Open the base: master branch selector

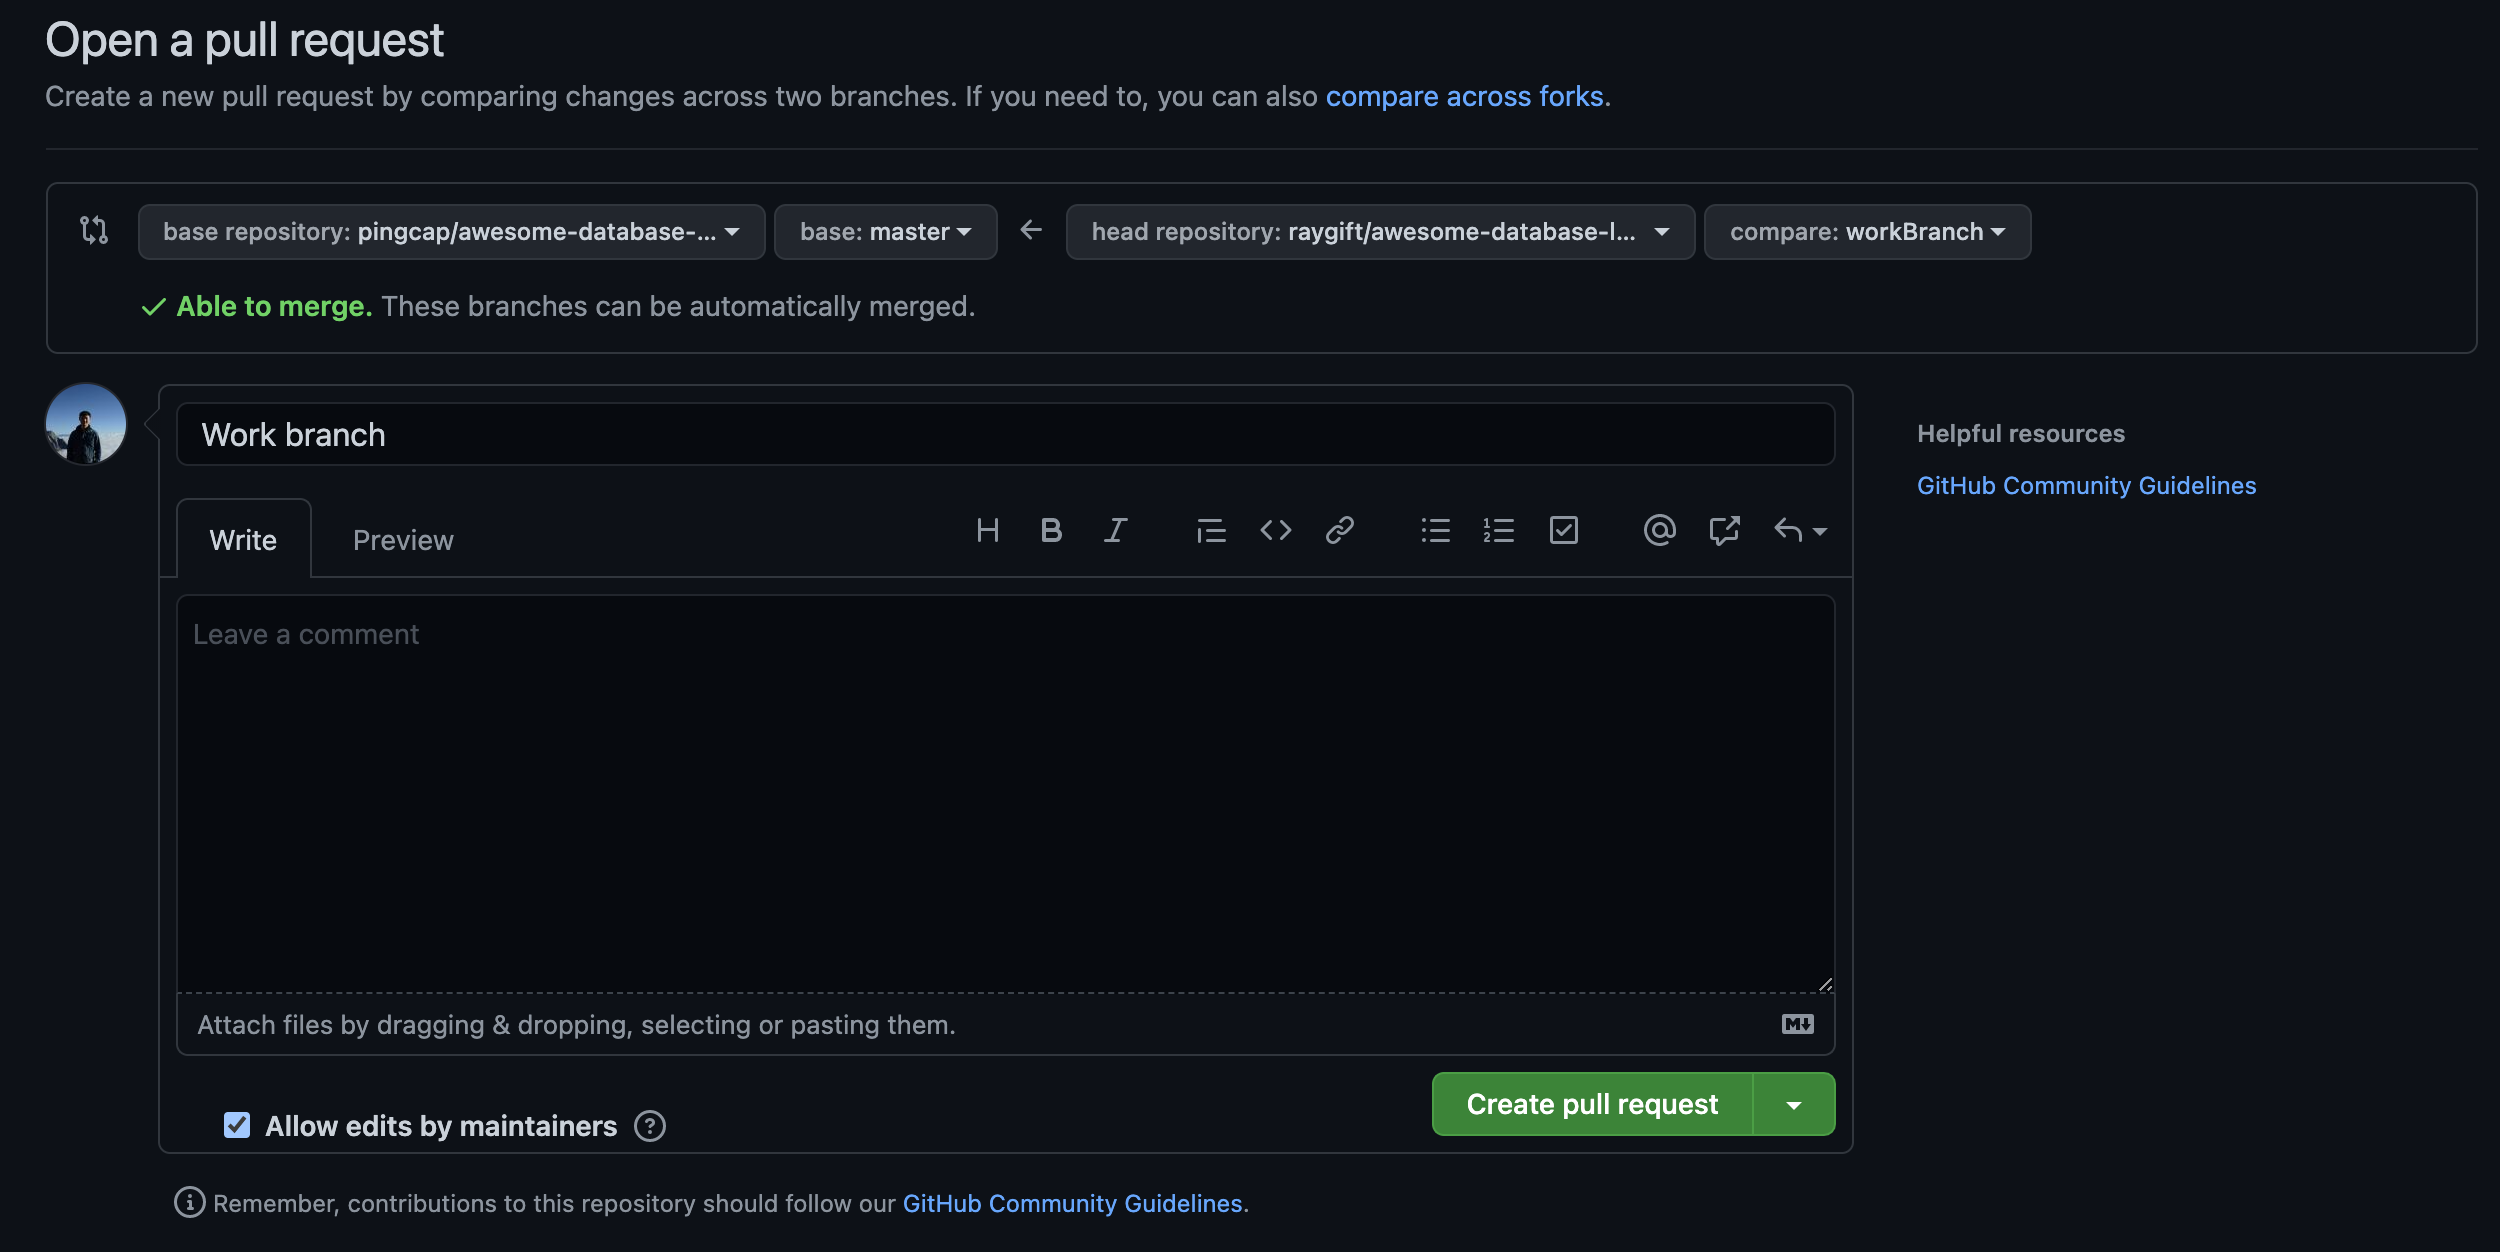(885, 232)
